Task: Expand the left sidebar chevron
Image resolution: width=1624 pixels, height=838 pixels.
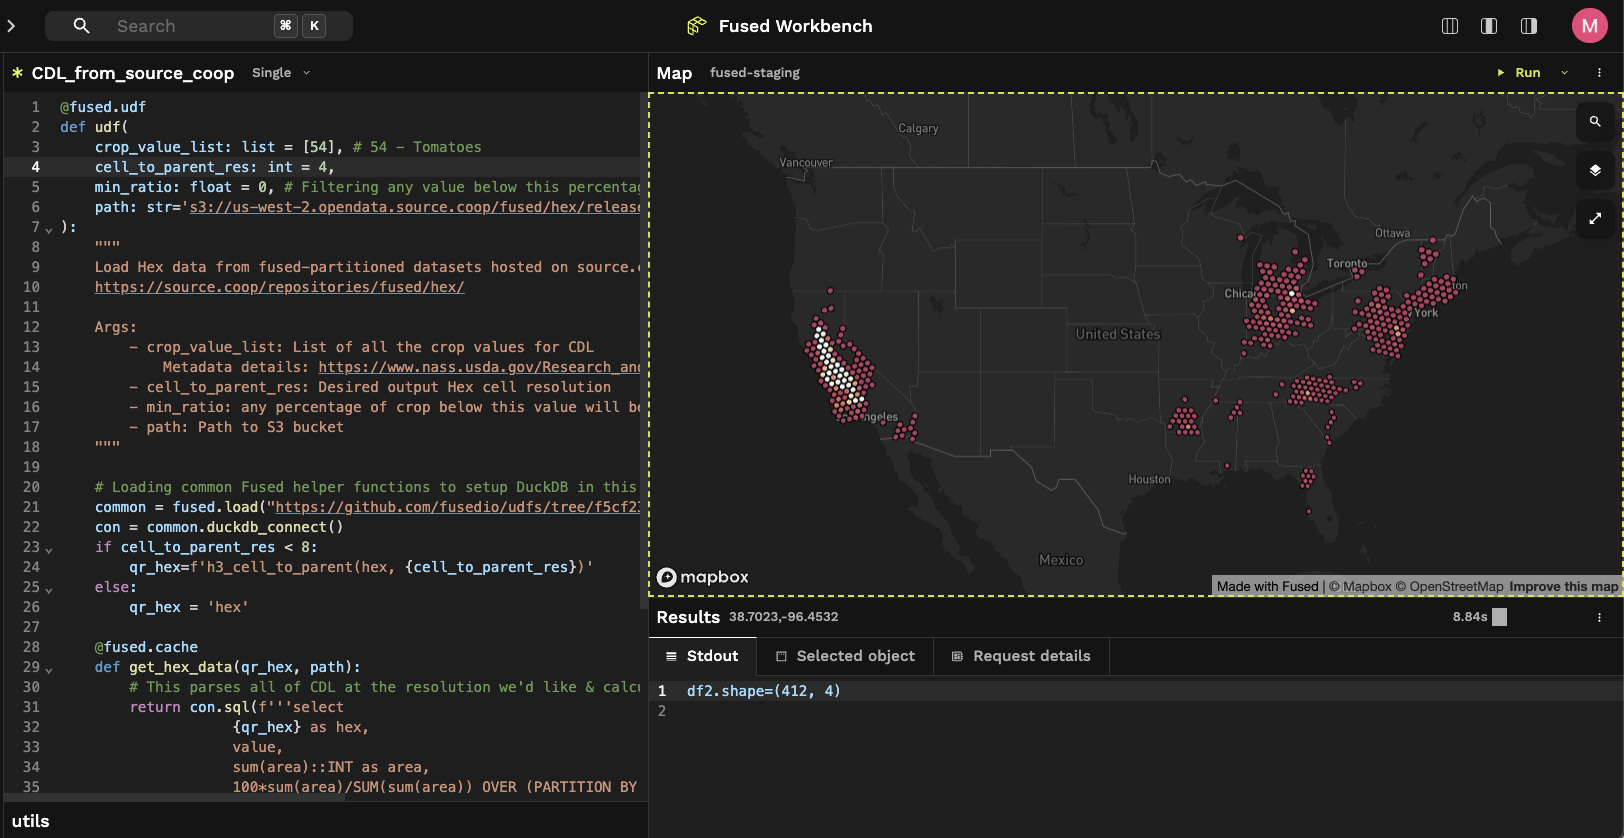Action: [11, 26]
